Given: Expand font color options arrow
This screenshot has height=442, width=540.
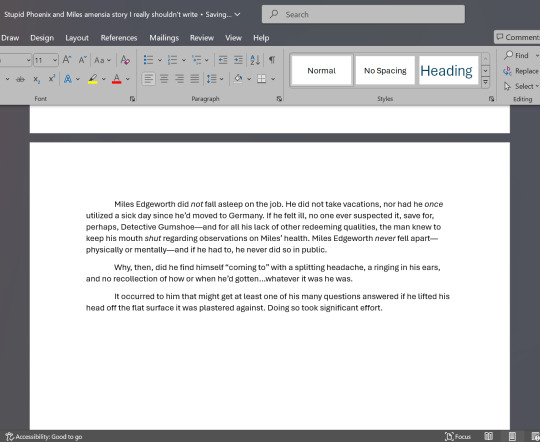Looking at the screenshot, I should (x=127, y=79).
